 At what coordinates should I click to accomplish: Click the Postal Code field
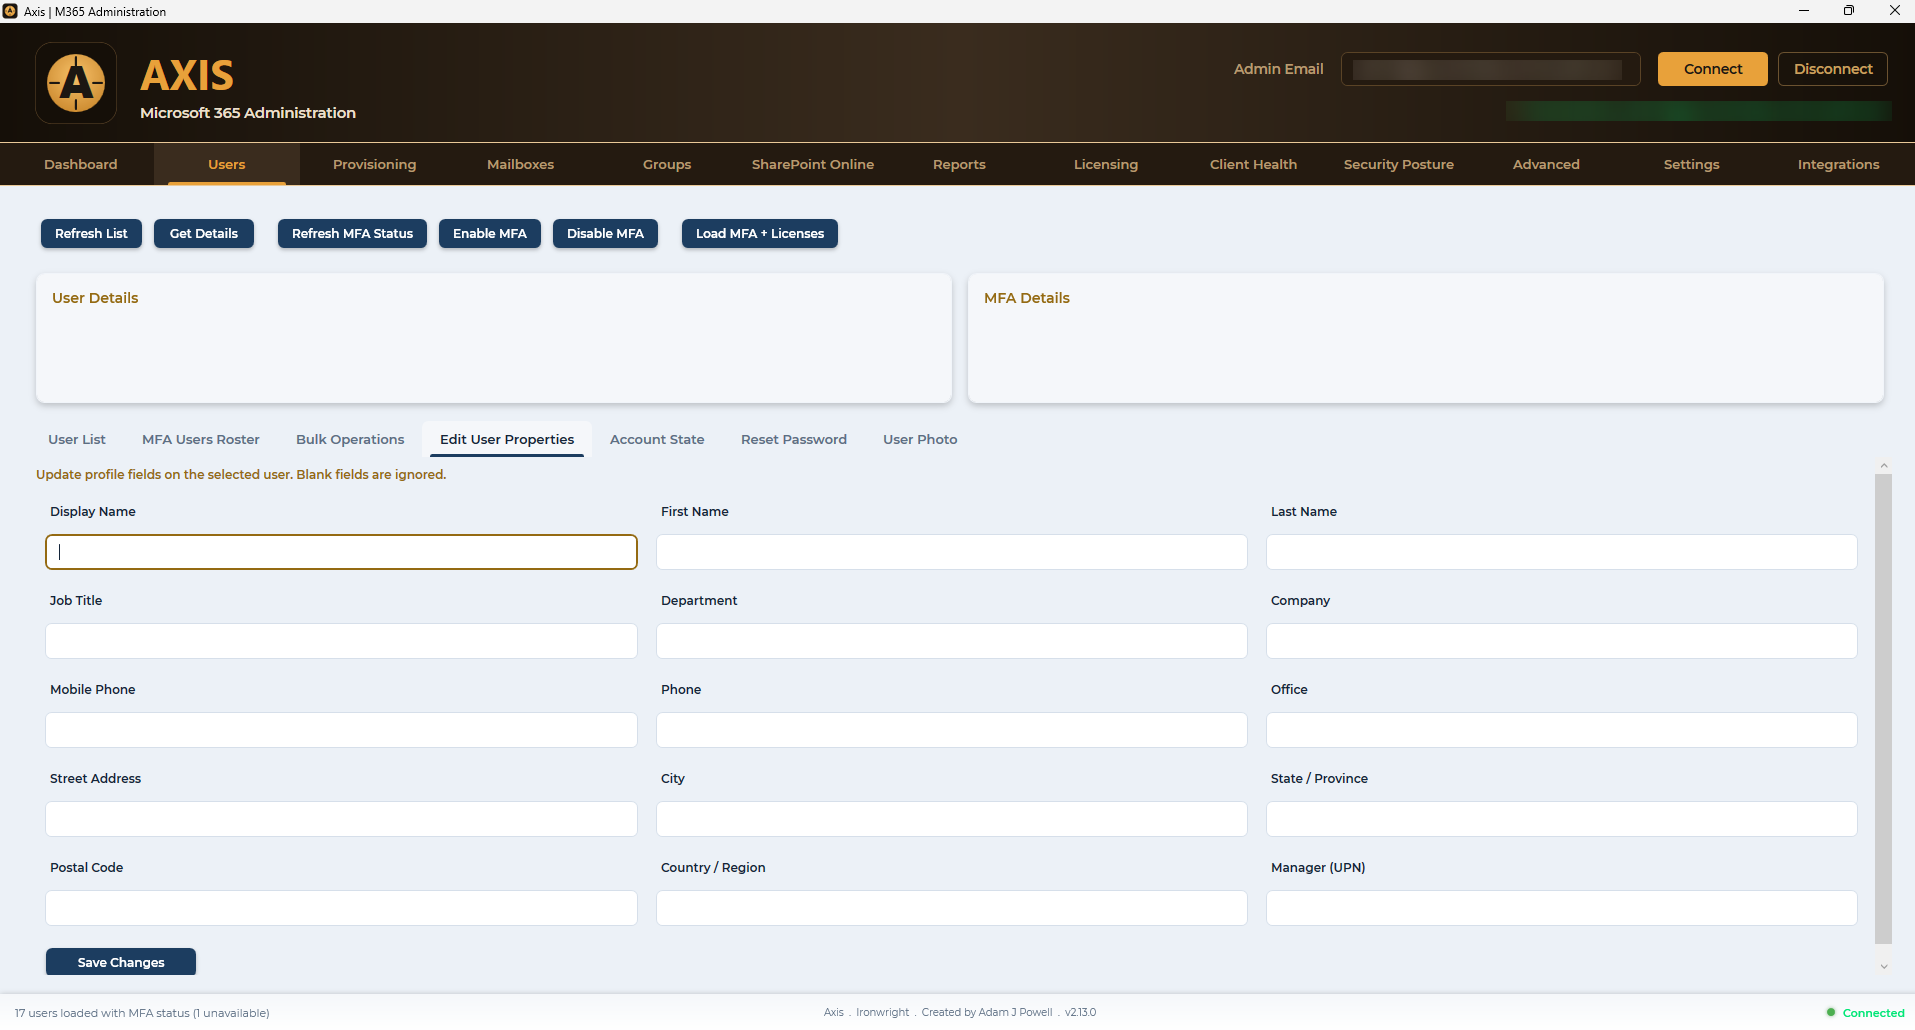click(x=341, y=908)
